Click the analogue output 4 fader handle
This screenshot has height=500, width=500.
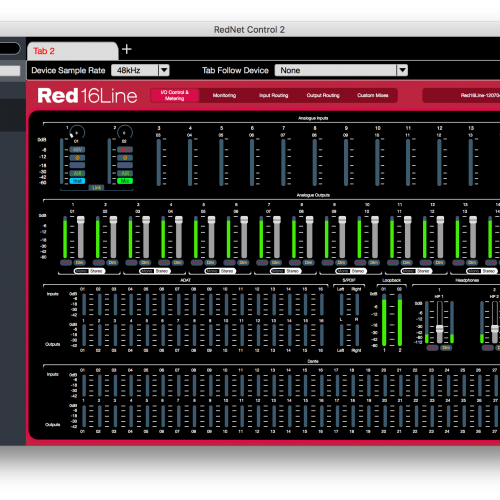pyautogui.click(x=179, y=219)
